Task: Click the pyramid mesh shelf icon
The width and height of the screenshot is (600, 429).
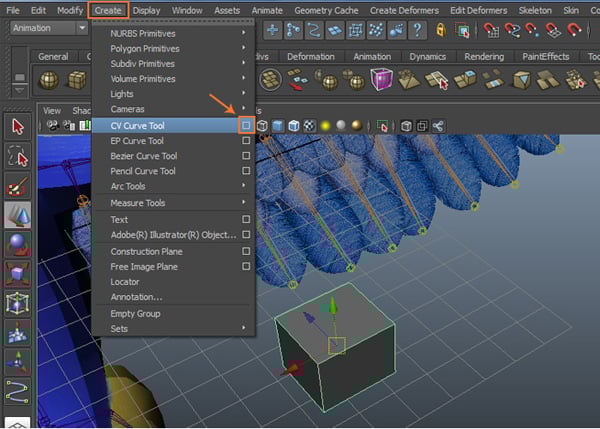Action: coord(408,80)
